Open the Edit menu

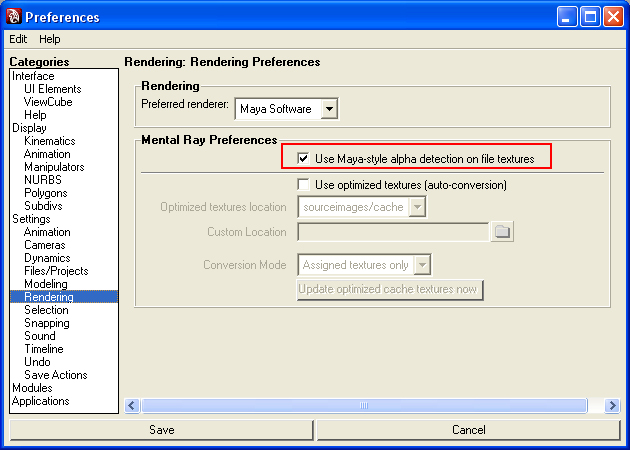pos(18,39)
